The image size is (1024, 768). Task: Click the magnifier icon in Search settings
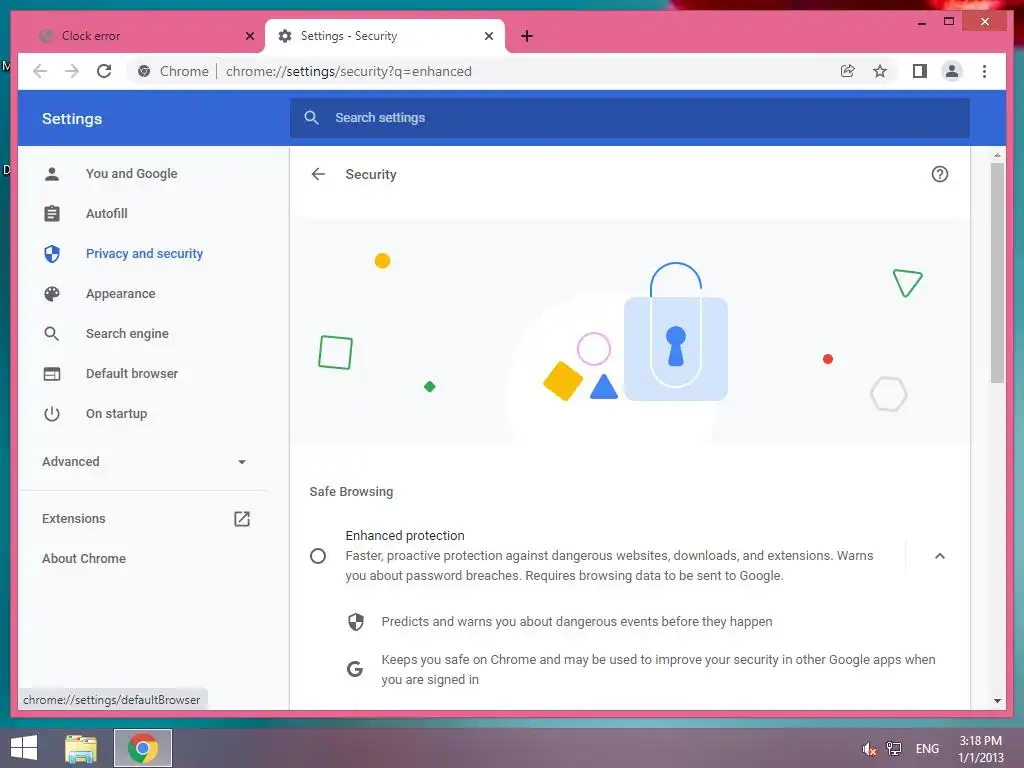pyautogui.click(x=312, y=118)
